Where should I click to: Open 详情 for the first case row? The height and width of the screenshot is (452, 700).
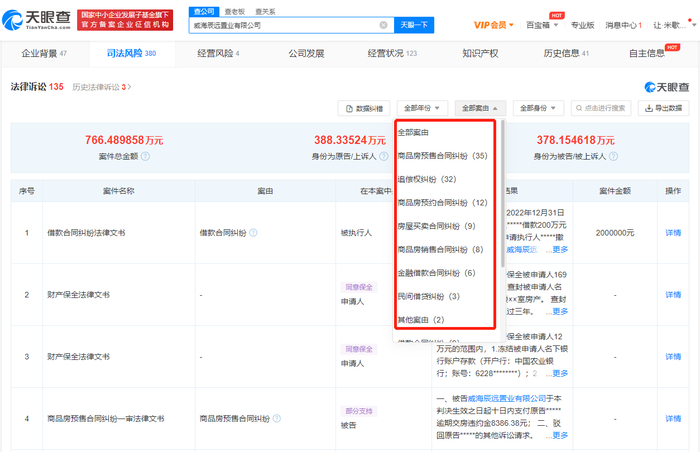coord(672,232)
